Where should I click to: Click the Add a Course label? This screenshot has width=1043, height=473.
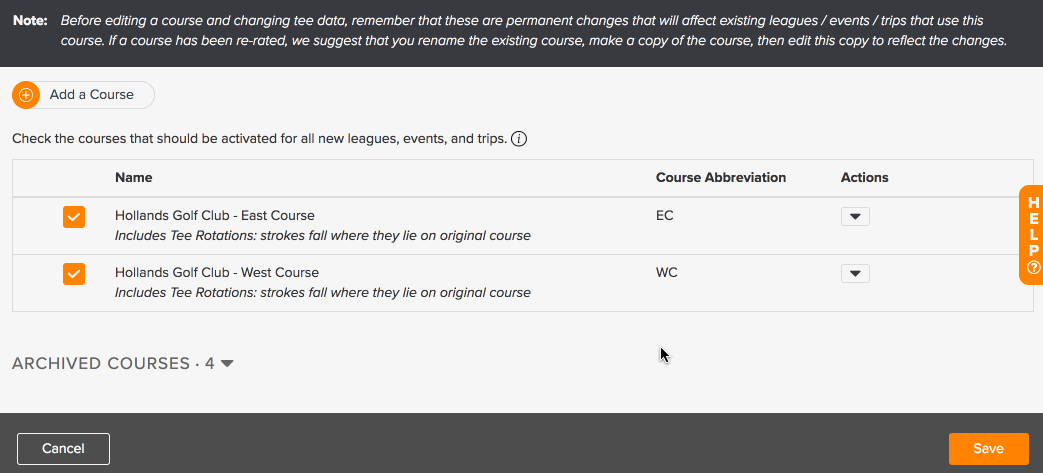pos(92,94)
